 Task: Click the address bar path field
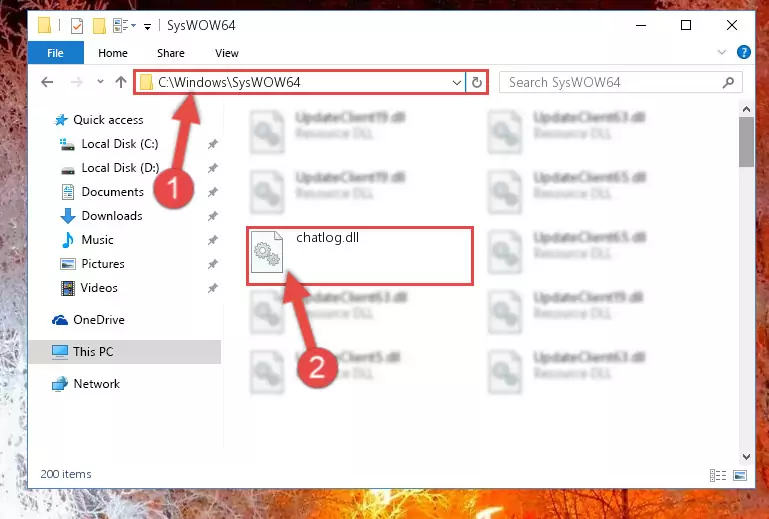[x=300, y=82]
